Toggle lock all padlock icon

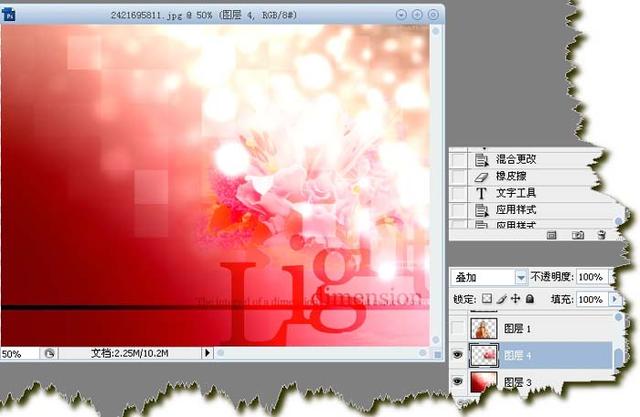(x=530, y=299)
